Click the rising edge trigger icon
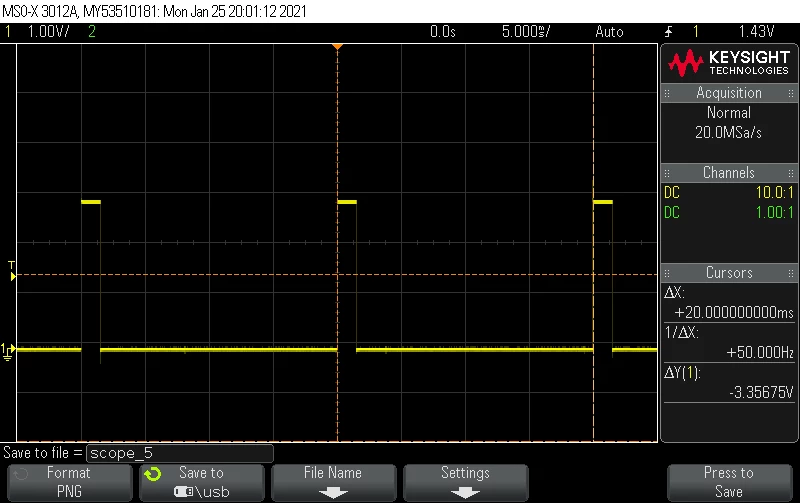The height and width of the screenshot is (503, 800). click(668, 32)
